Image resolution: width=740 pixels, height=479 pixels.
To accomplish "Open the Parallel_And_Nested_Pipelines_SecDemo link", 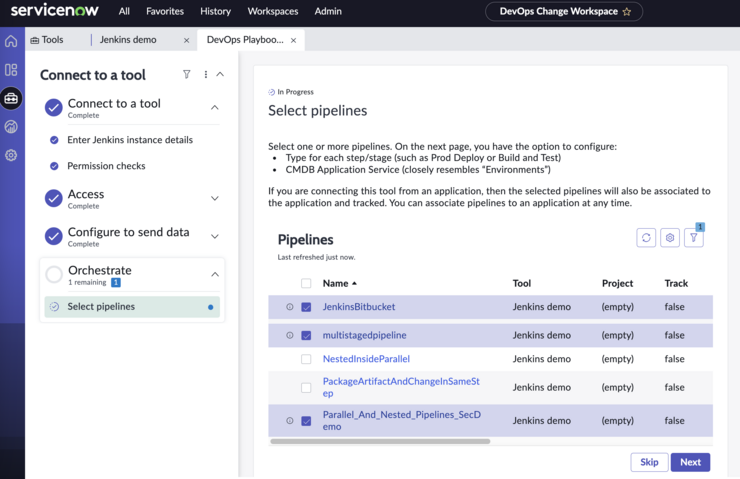I will point(402,420).
